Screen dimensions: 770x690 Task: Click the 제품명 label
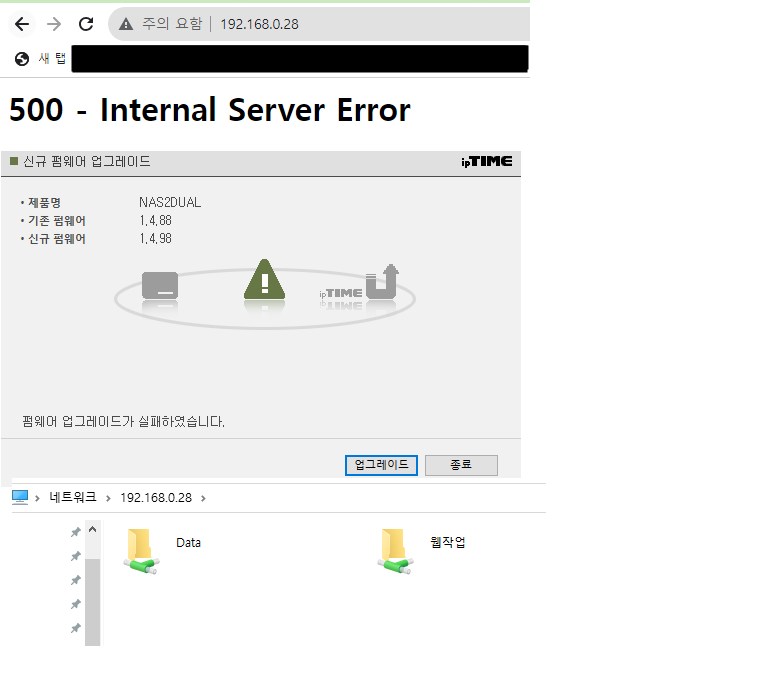click(x=44, y=202)
